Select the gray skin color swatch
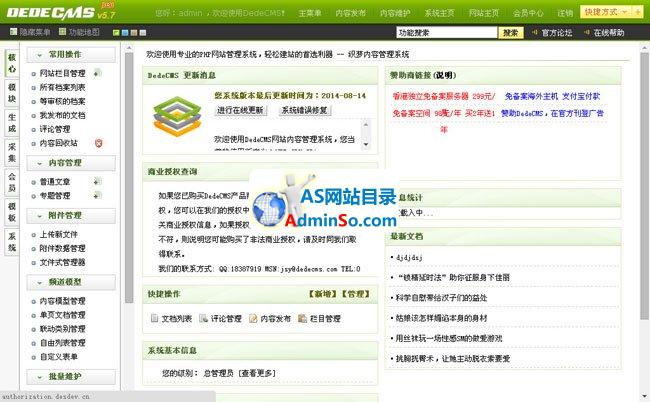650x402 pixels. point(143,32)
